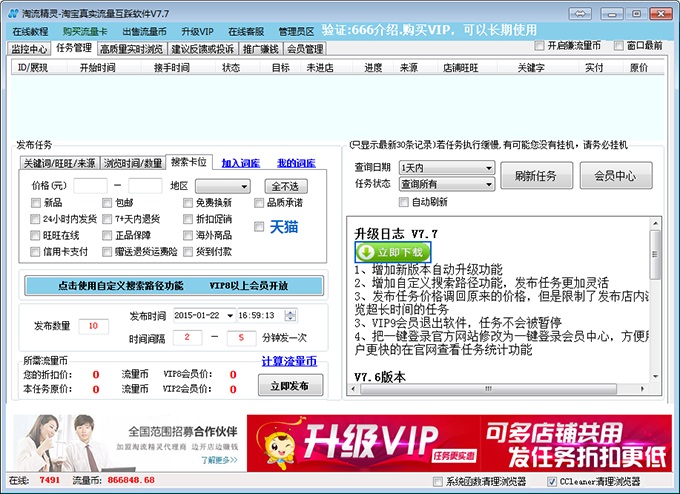Open the 会员中心 button
Viewport: 680px width, 494px height.
tap(616, 176)
